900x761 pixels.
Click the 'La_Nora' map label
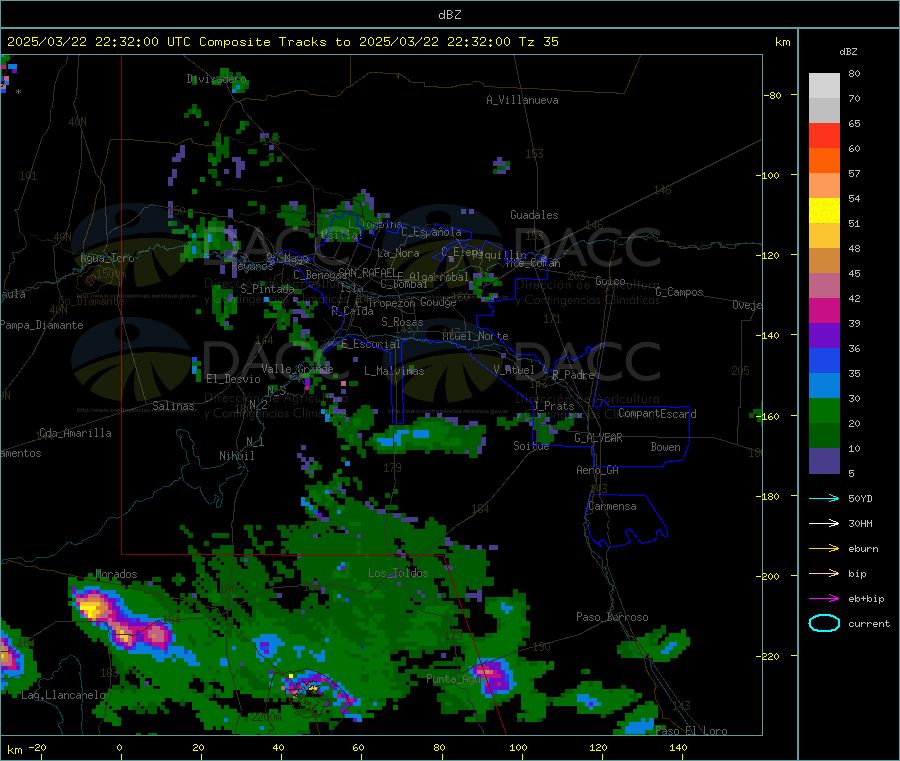[398, 253]
